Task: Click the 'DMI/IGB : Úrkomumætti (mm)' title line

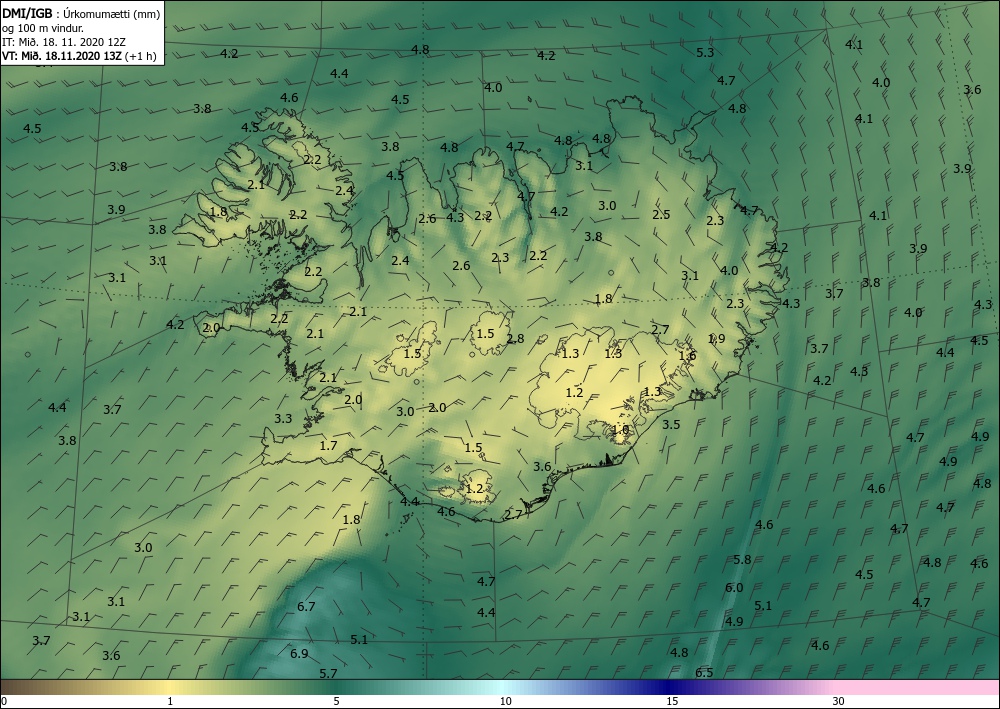Action: (x=81, y=13)
